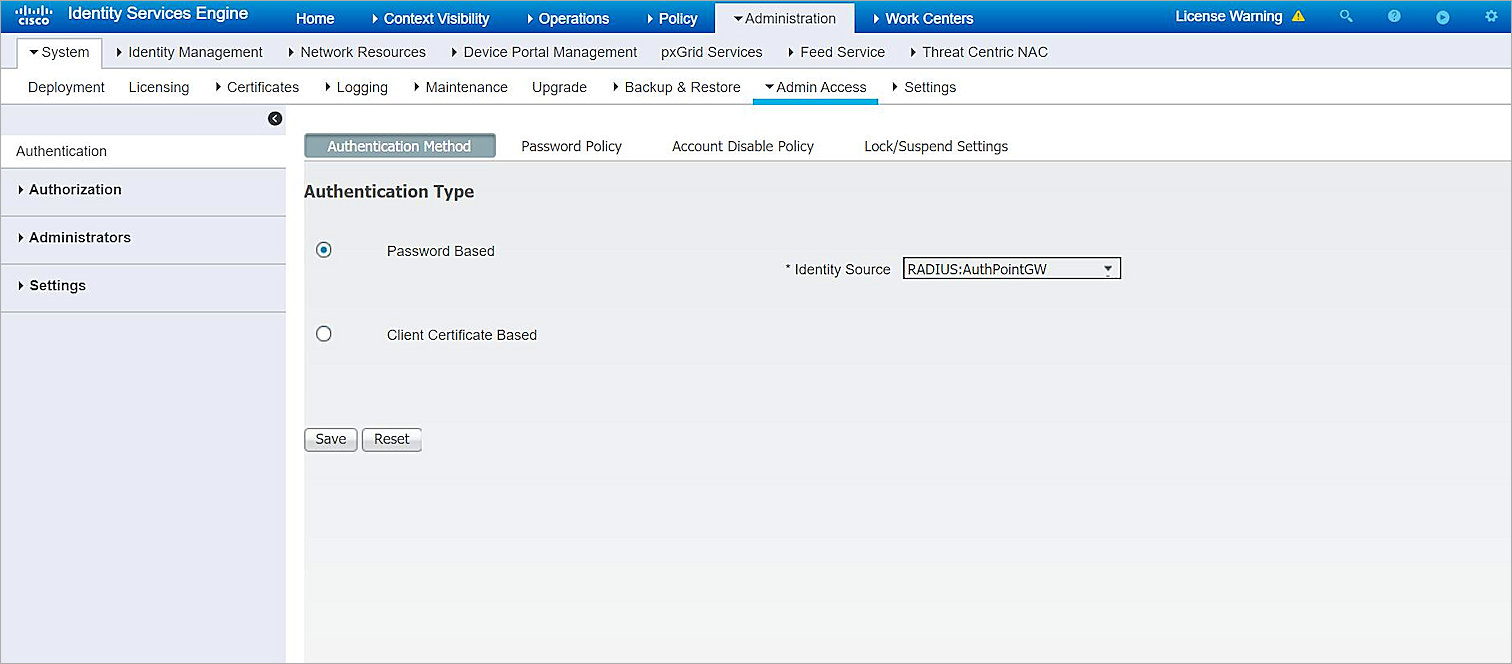Open the Identity Source dropdown
The height and width of the screenshot is (664, 1512).
coord(1107,268)
